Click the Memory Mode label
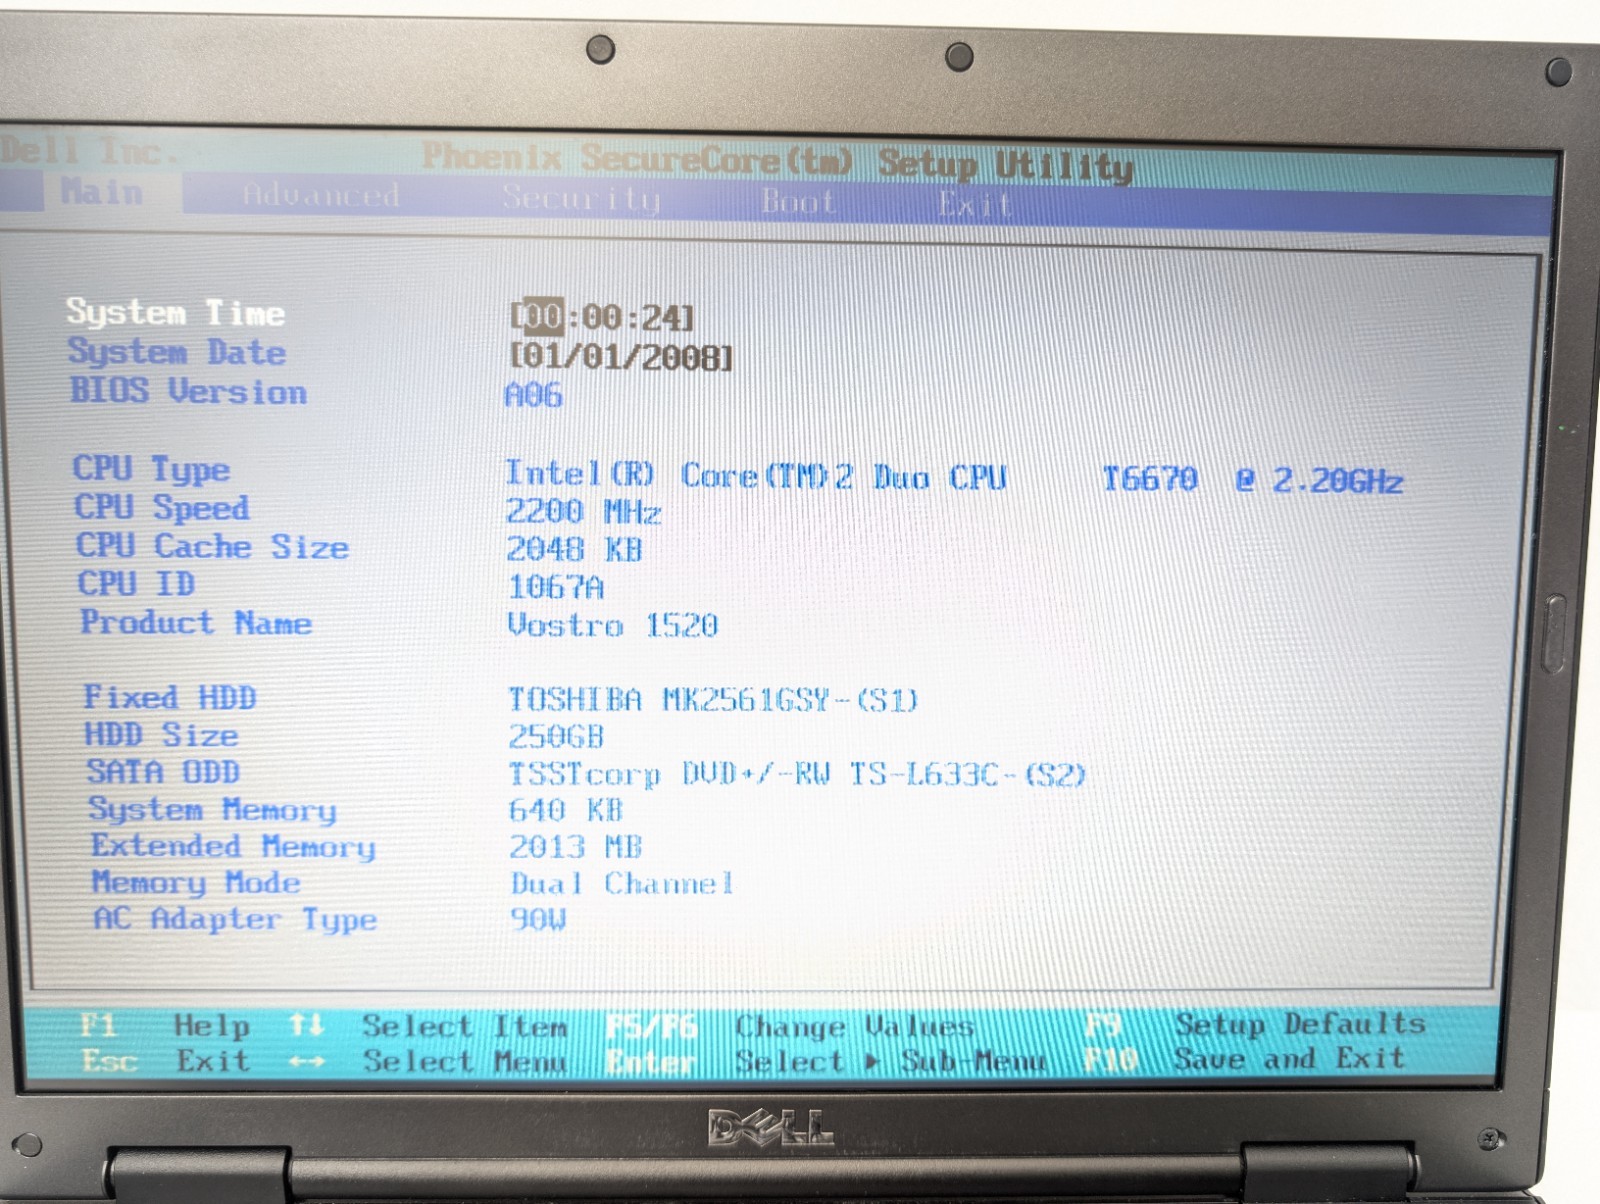This screenshot has width=1600, height=1204. click(x=196, y=882)
